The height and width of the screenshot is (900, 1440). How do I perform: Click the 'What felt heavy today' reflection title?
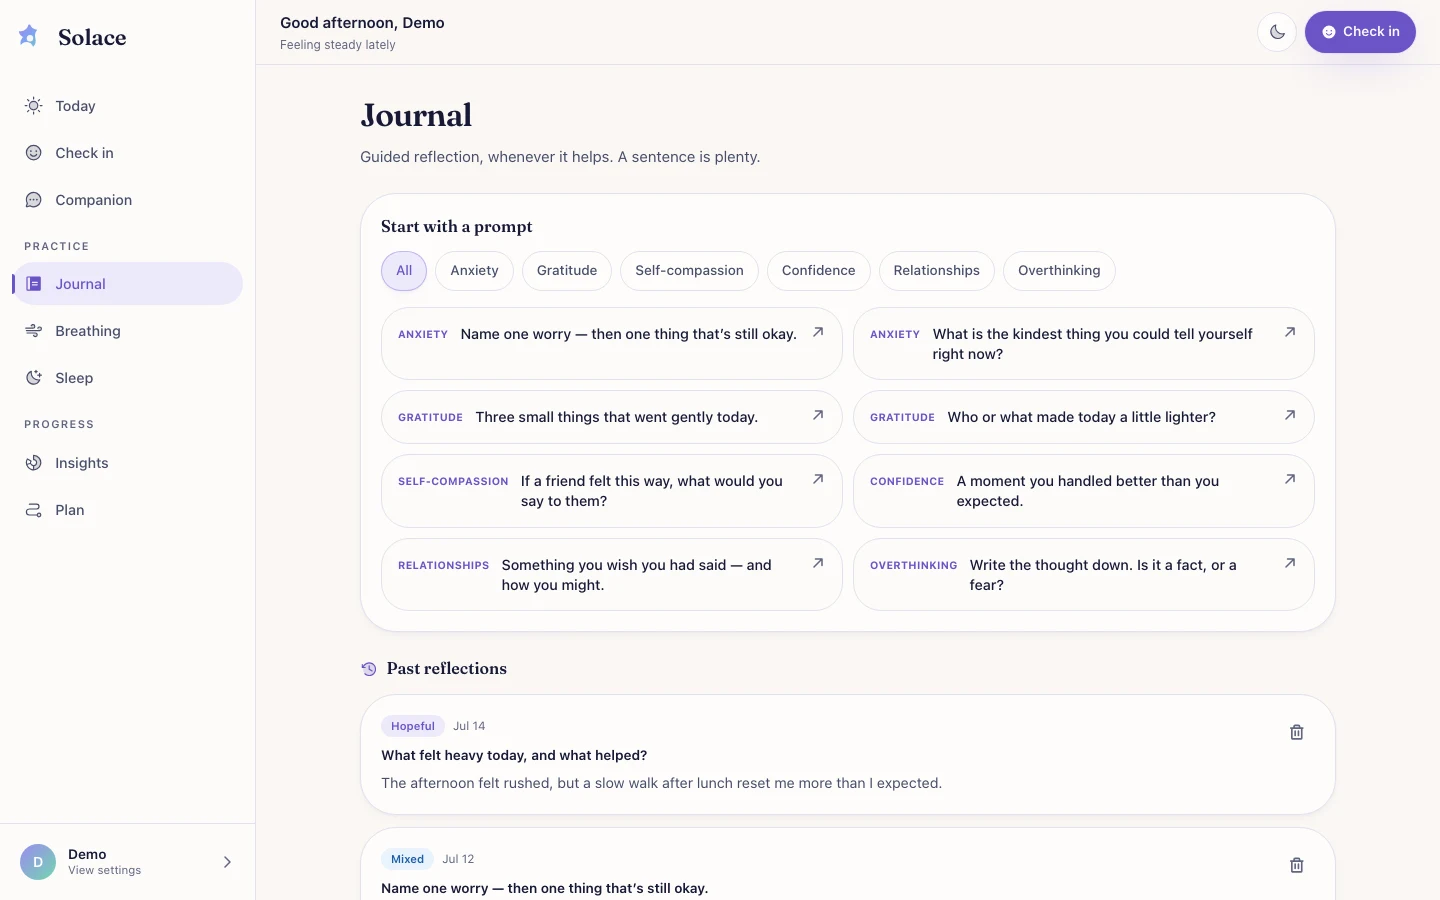(x=514, y=755)
